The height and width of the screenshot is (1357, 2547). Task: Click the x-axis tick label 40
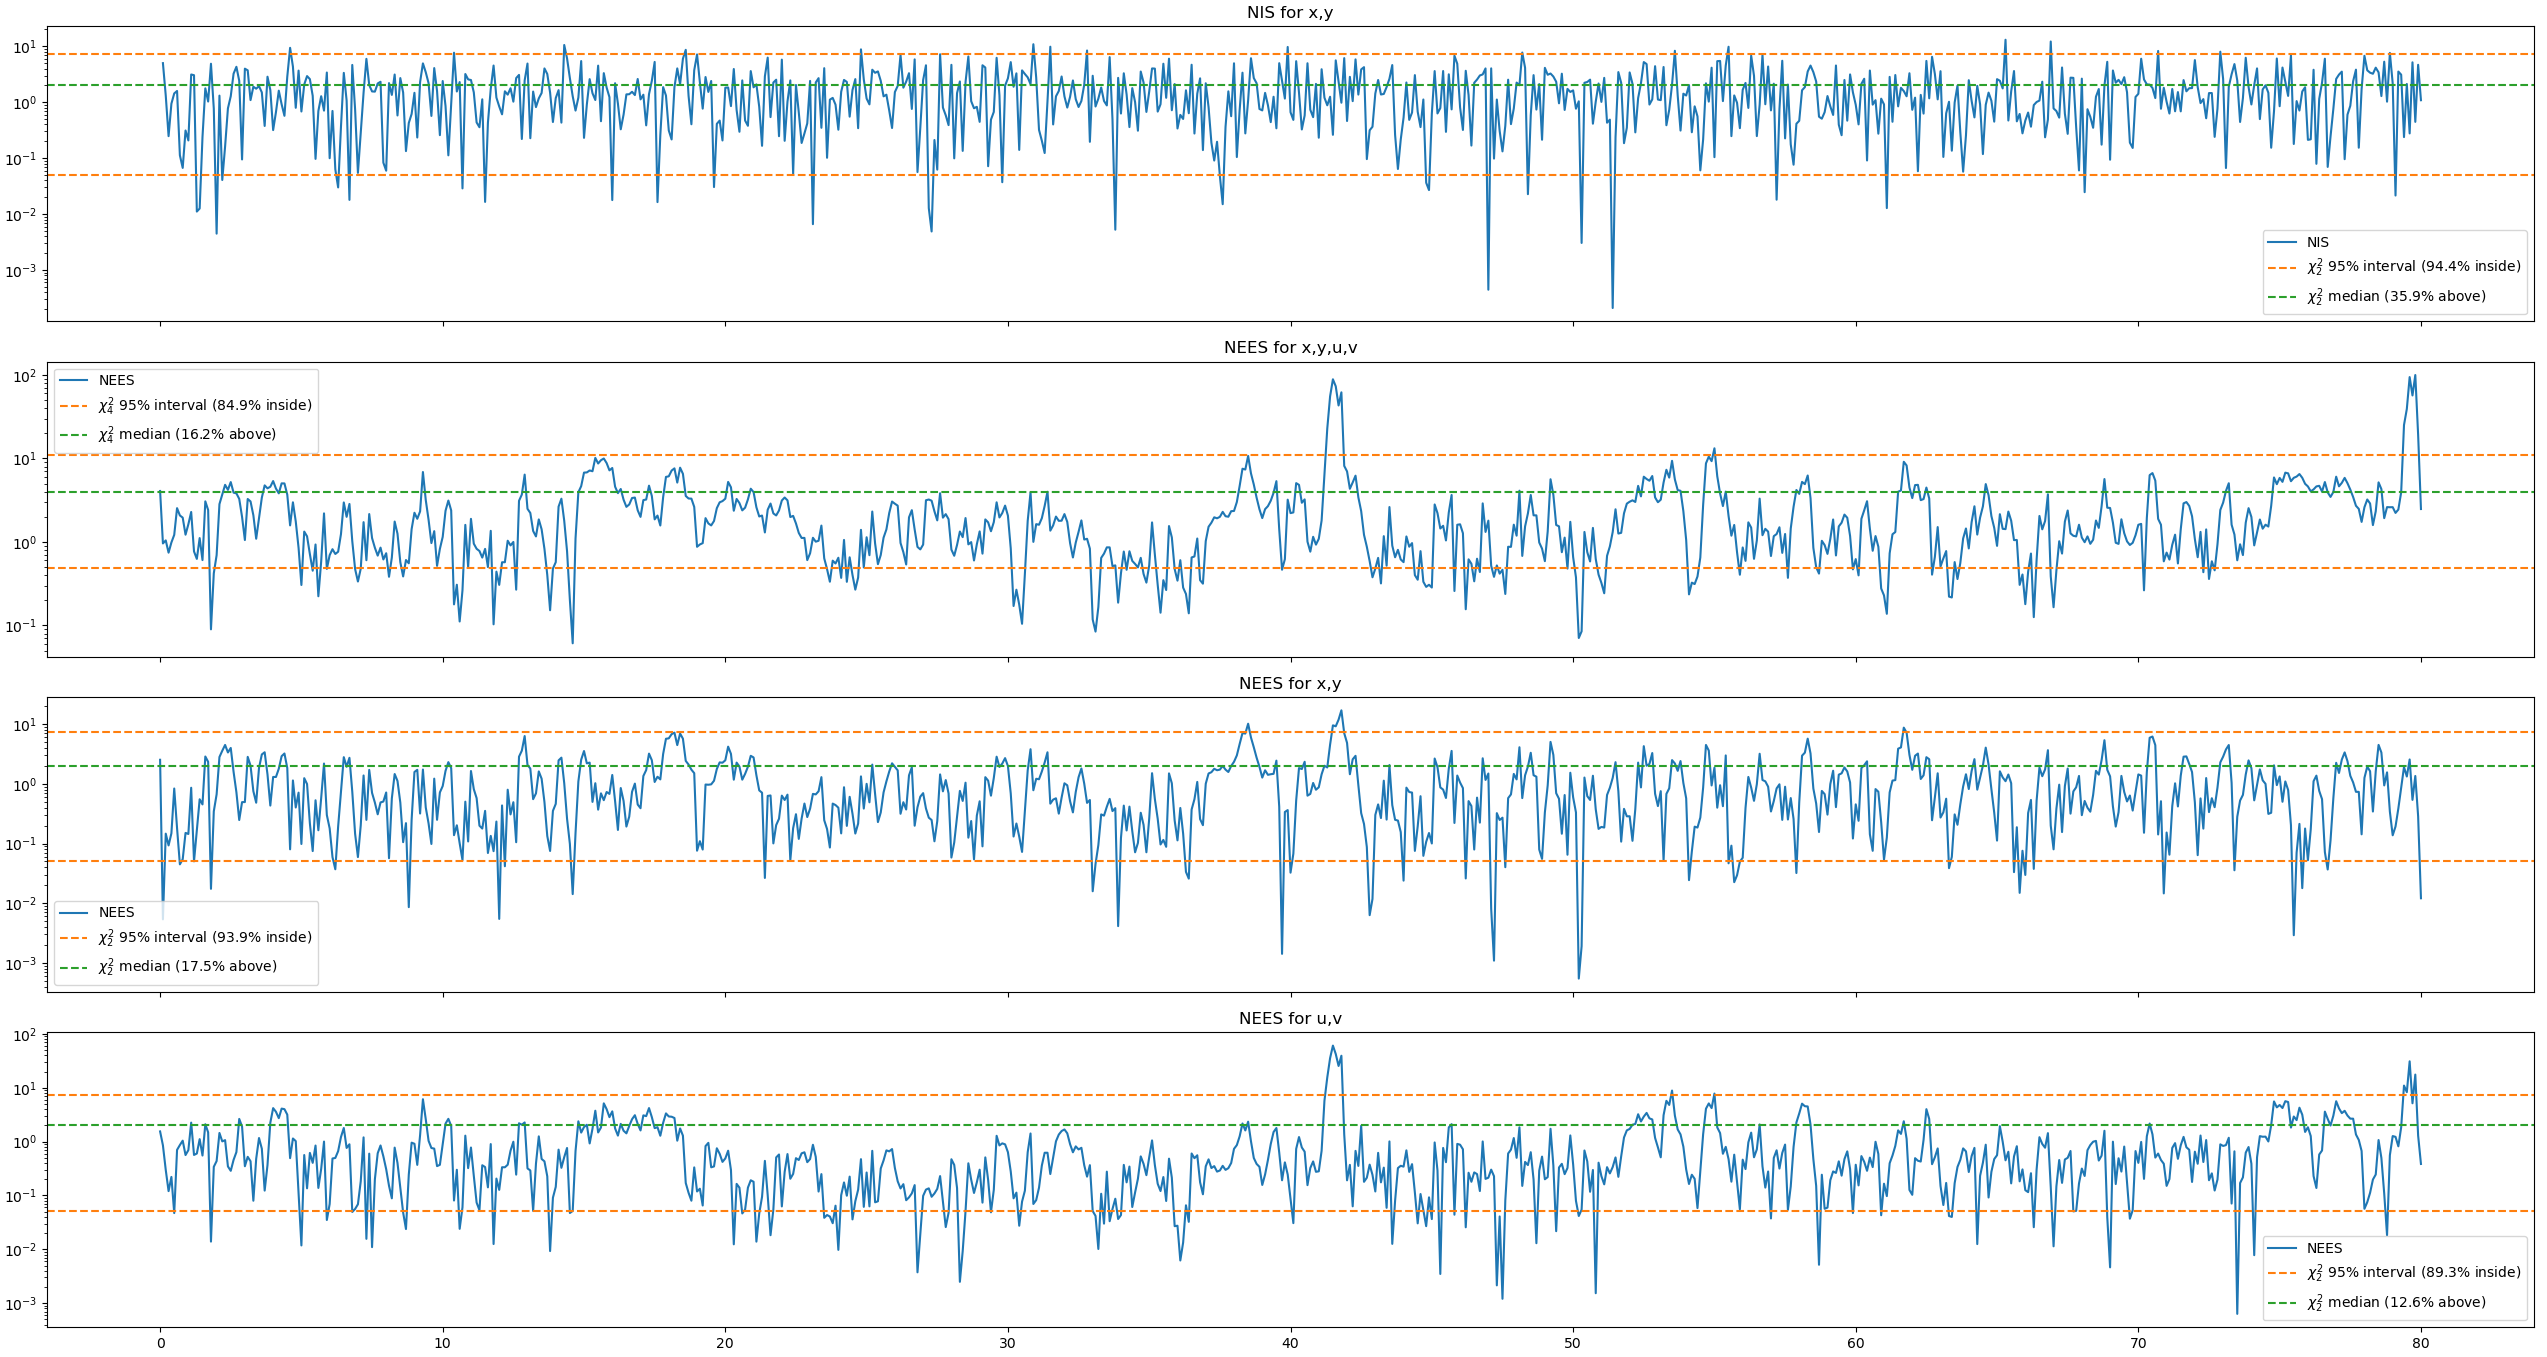[1290, 1343]
